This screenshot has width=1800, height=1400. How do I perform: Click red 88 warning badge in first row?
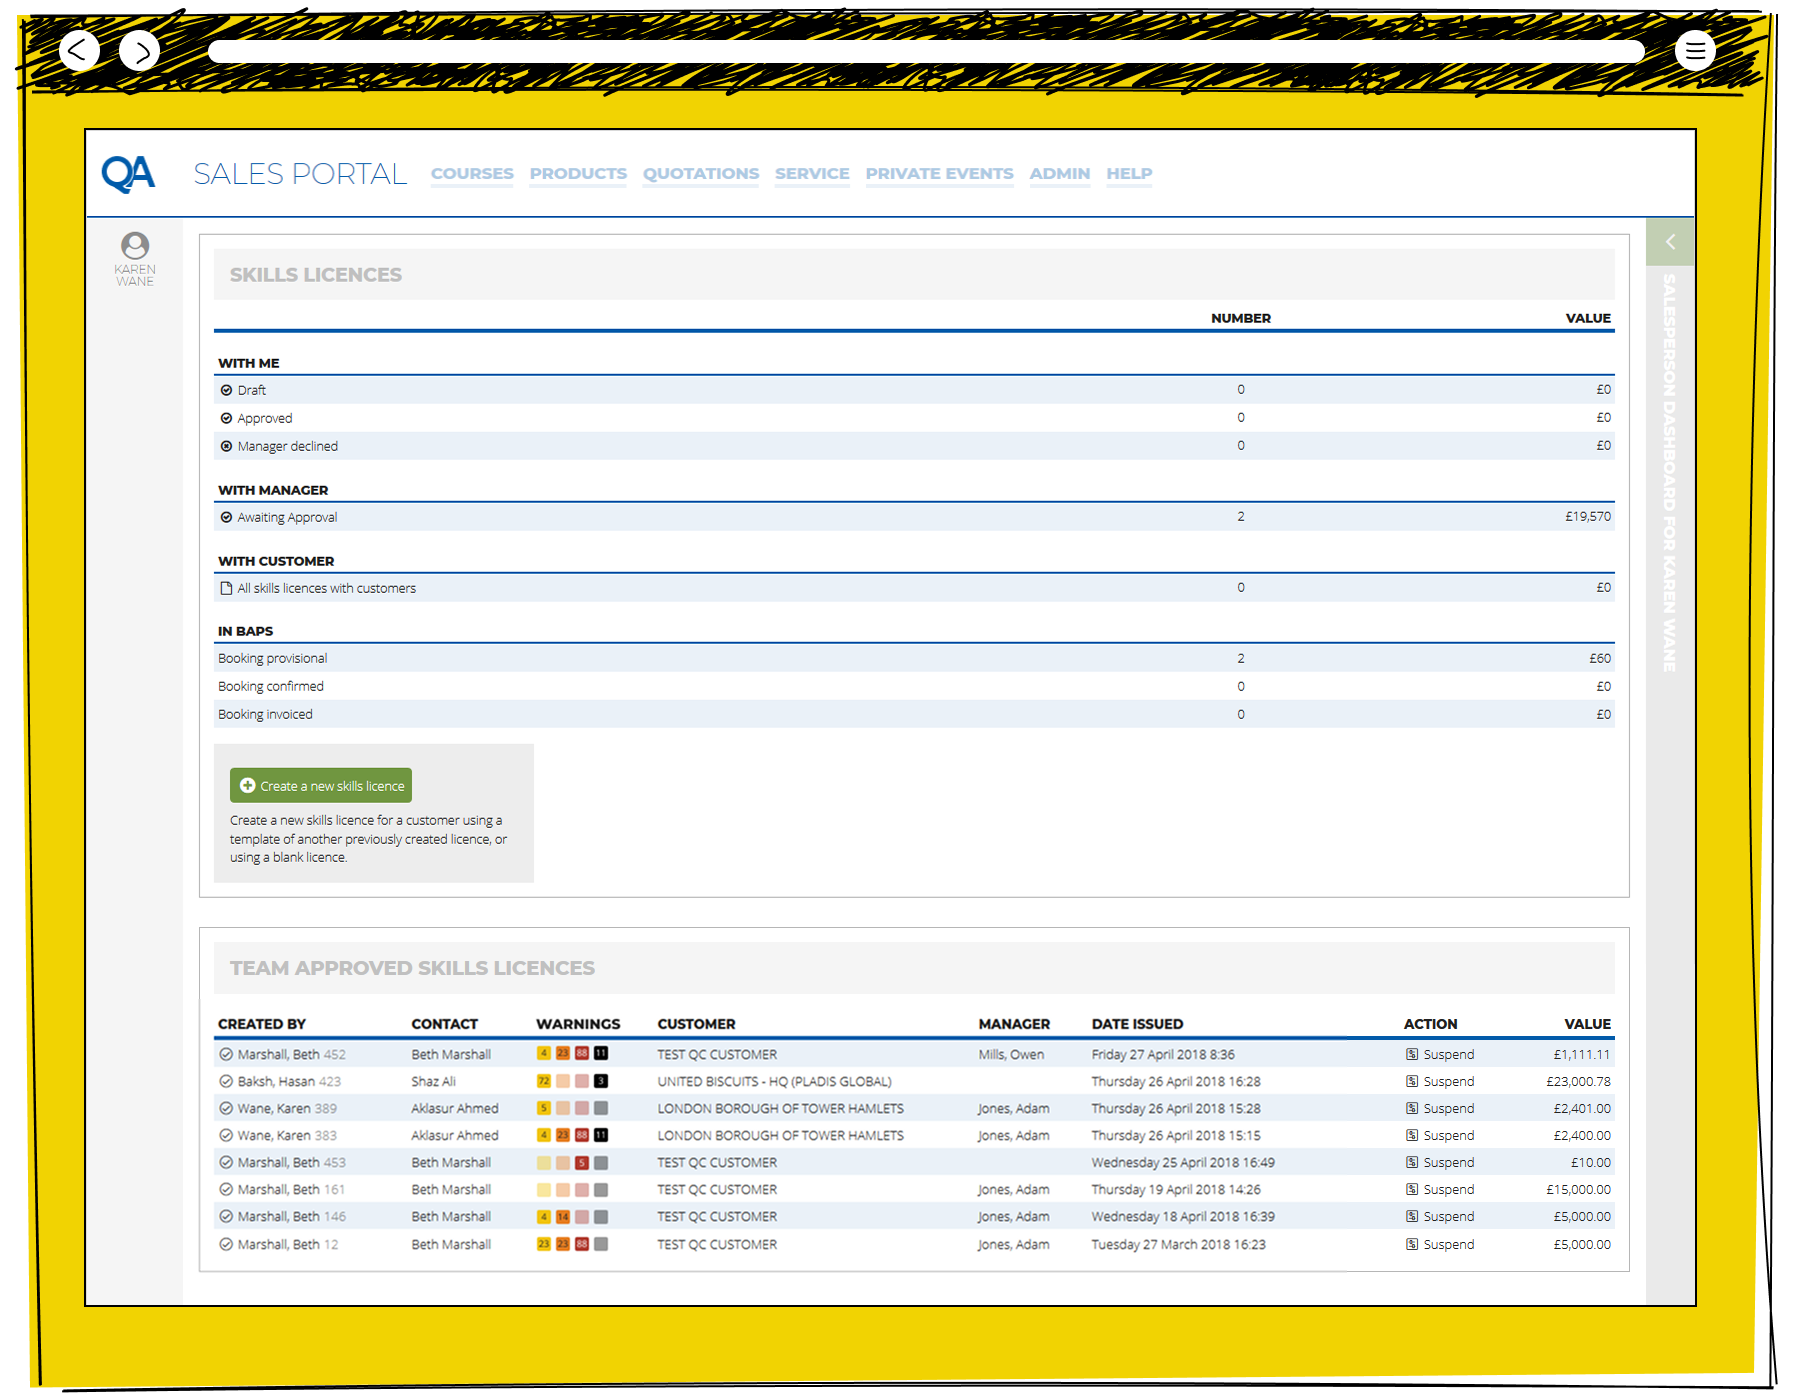coord(582,1053)
